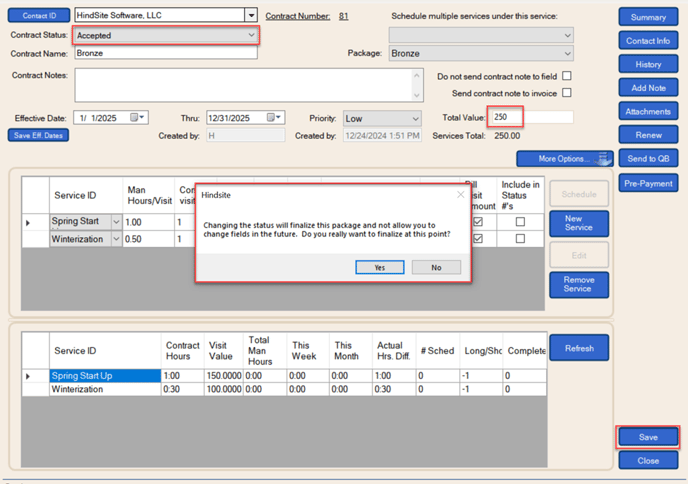The image size is (688, 484).
Task: Click the Contact ID button
Action: click(39, 15)
